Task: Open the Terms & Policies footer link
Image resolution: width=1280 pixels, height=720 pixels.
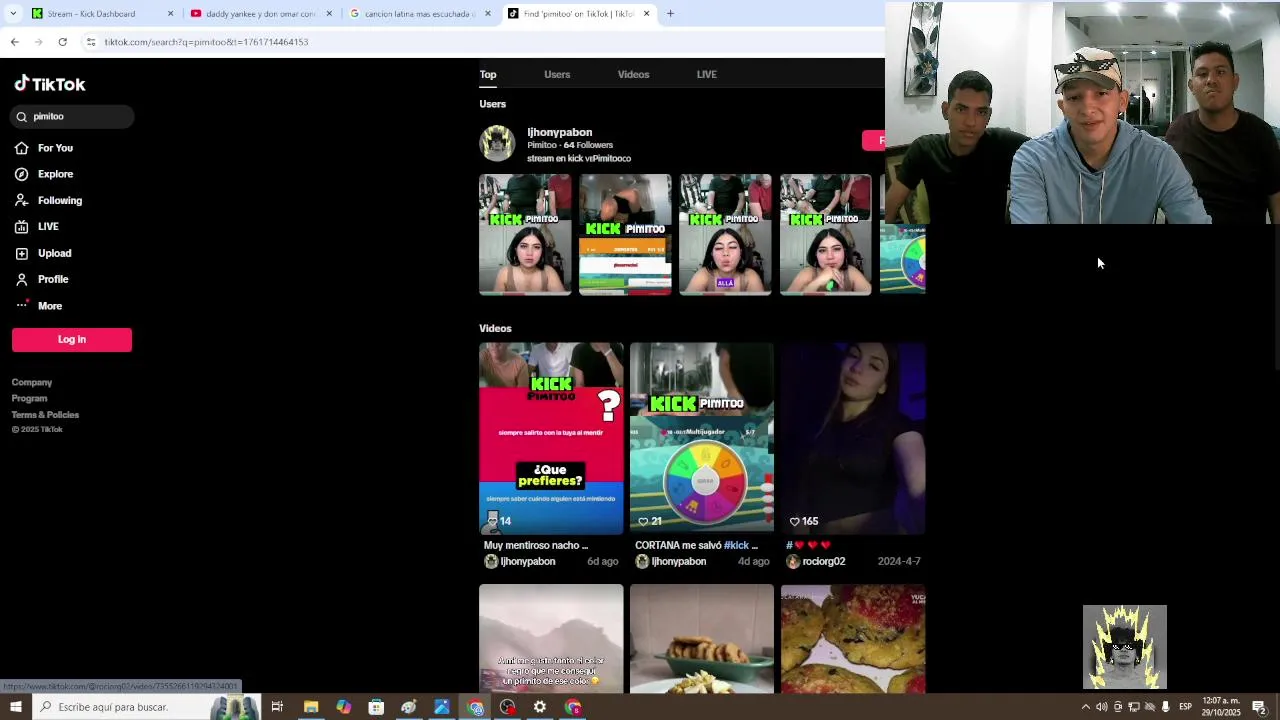Action: [45, 415]
